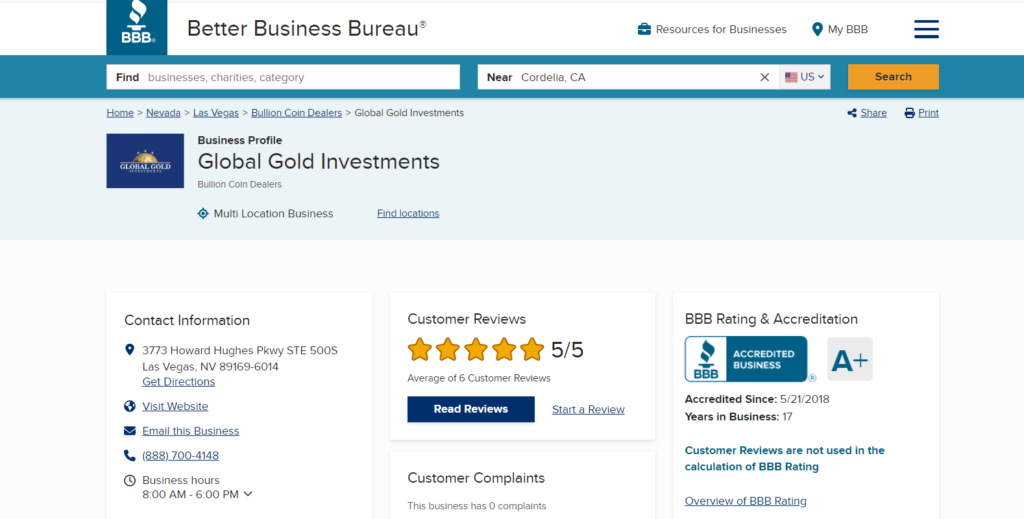Click the Read Reviews button
1024x519 pixels.
(471, 409)
